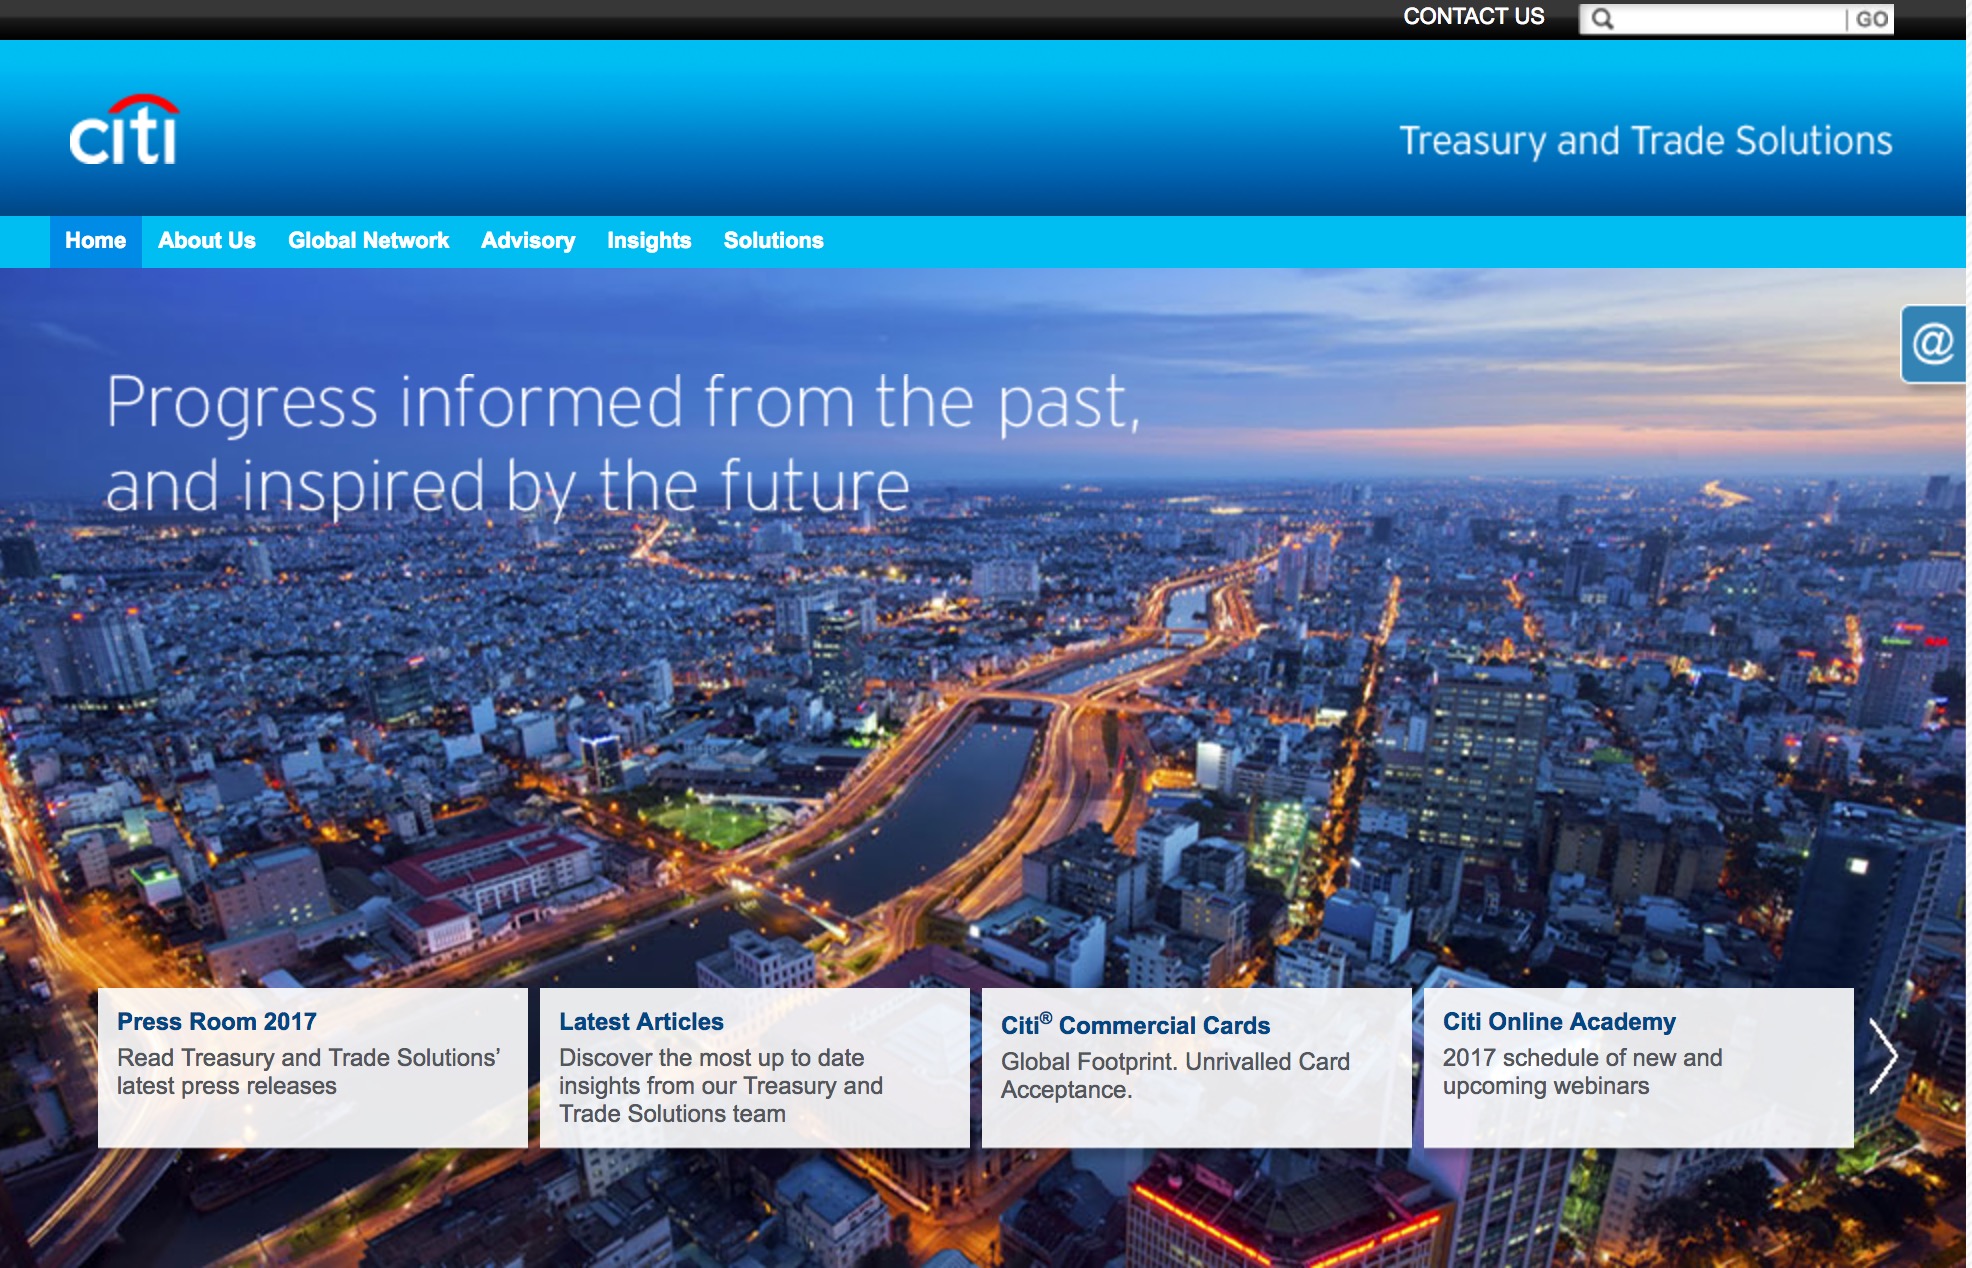This screenshot has width=1972, height=1268.
Task: Click the magnifier icon in search box
Action: click(x=1602, y=19)
